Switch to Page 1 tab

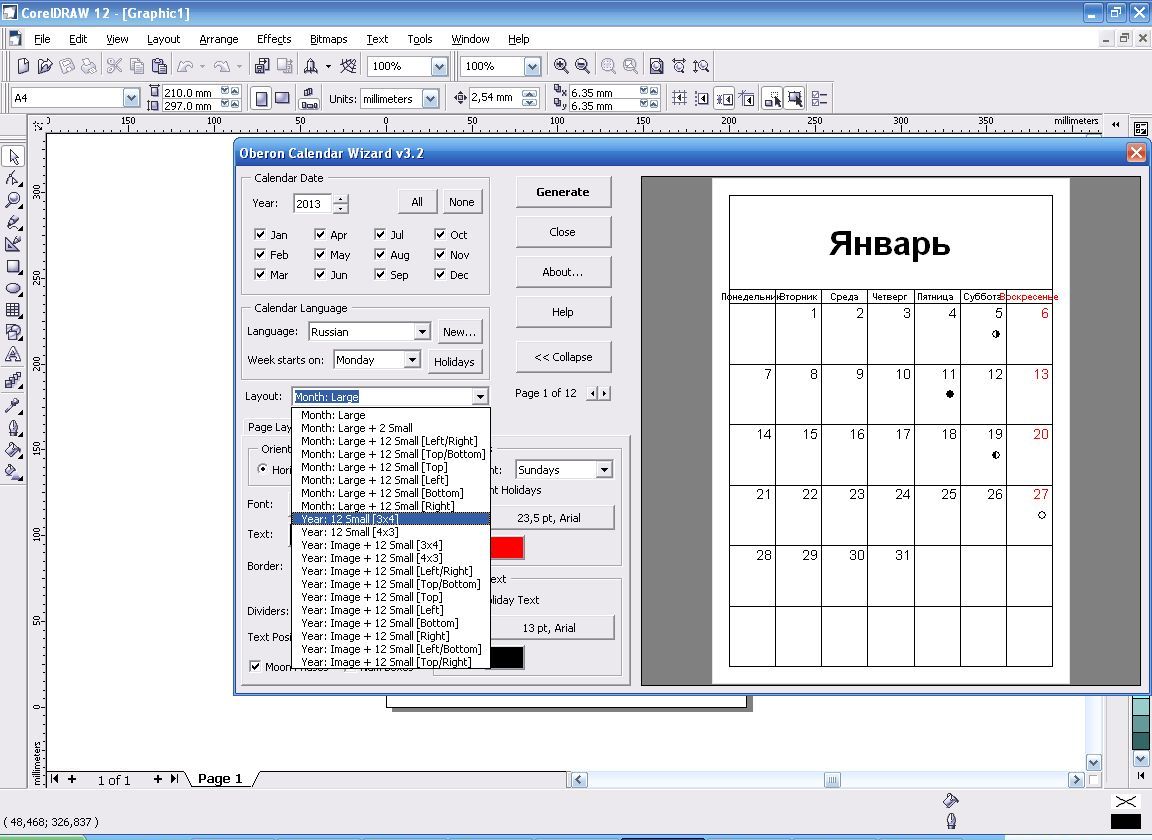pyautogui.click(x=220, y=778)
